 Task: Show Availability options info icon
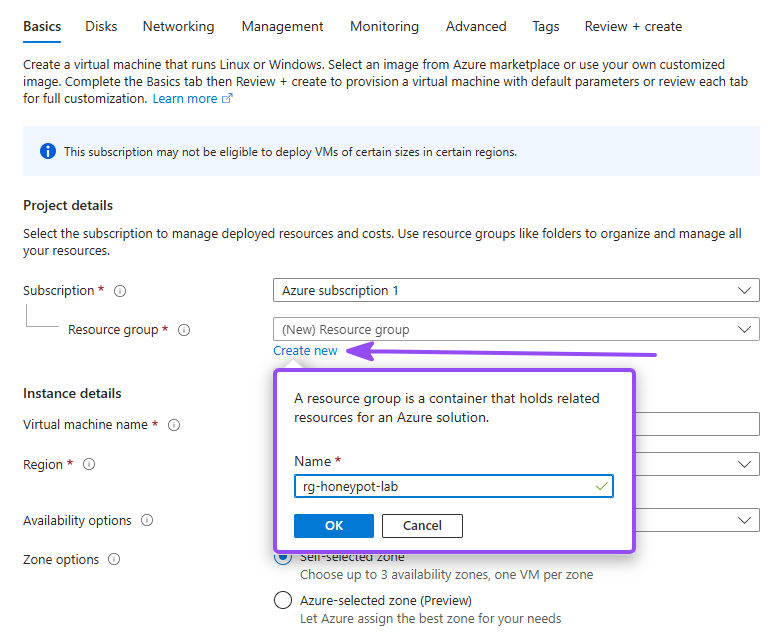pos(147,520)
